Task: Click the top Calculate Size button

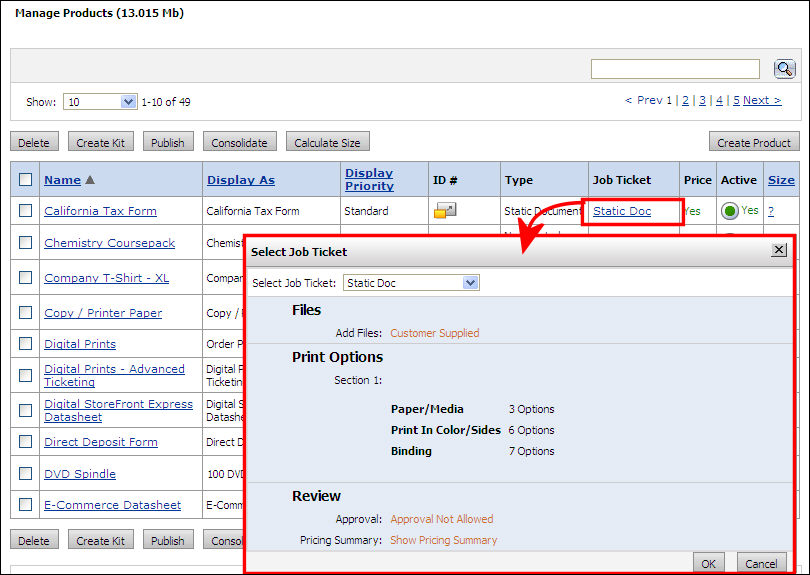Action: click(x=328, y=142)
